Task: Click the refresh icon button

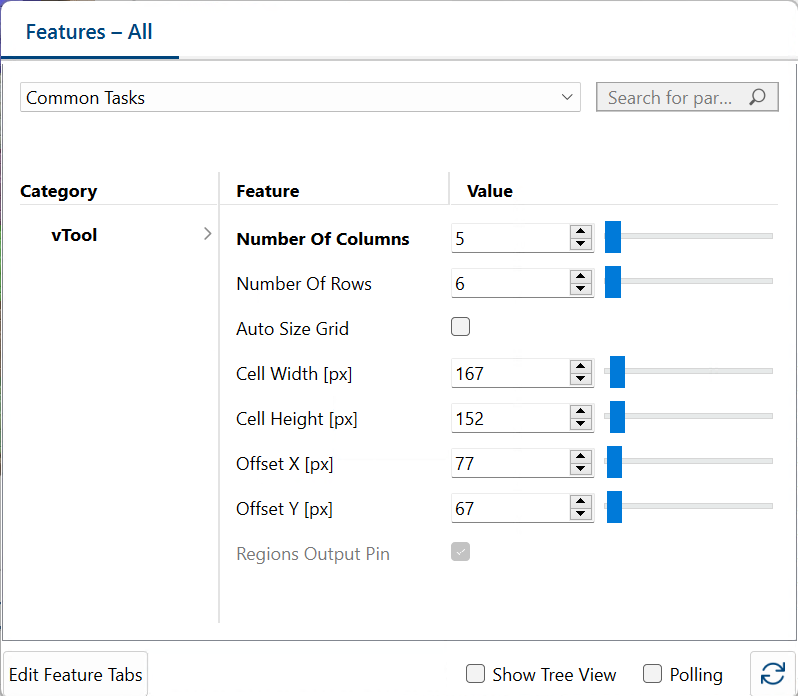Action: (772, 673)
